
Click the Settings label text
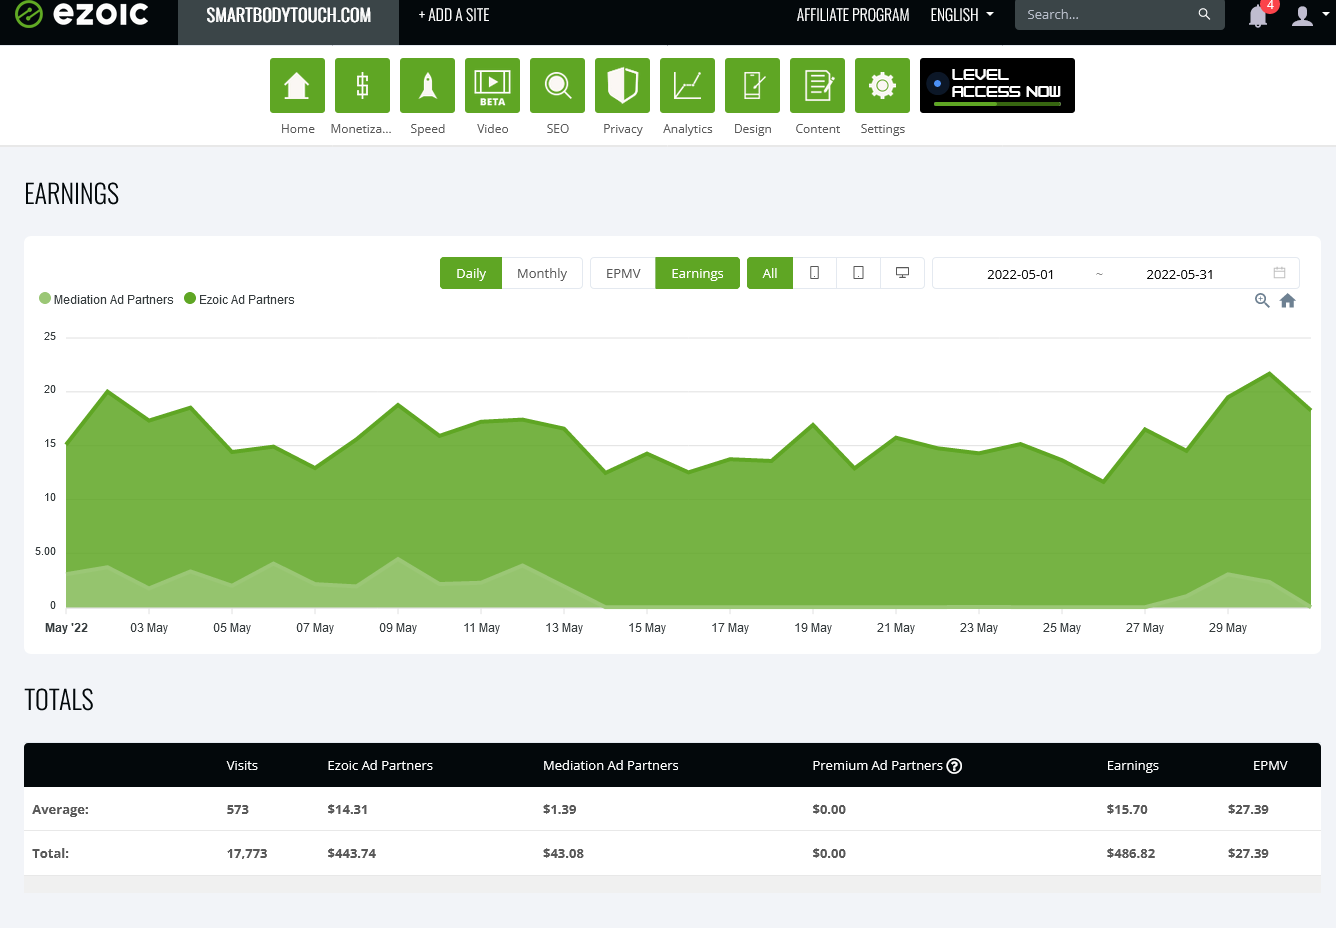[x=882, y=129]
